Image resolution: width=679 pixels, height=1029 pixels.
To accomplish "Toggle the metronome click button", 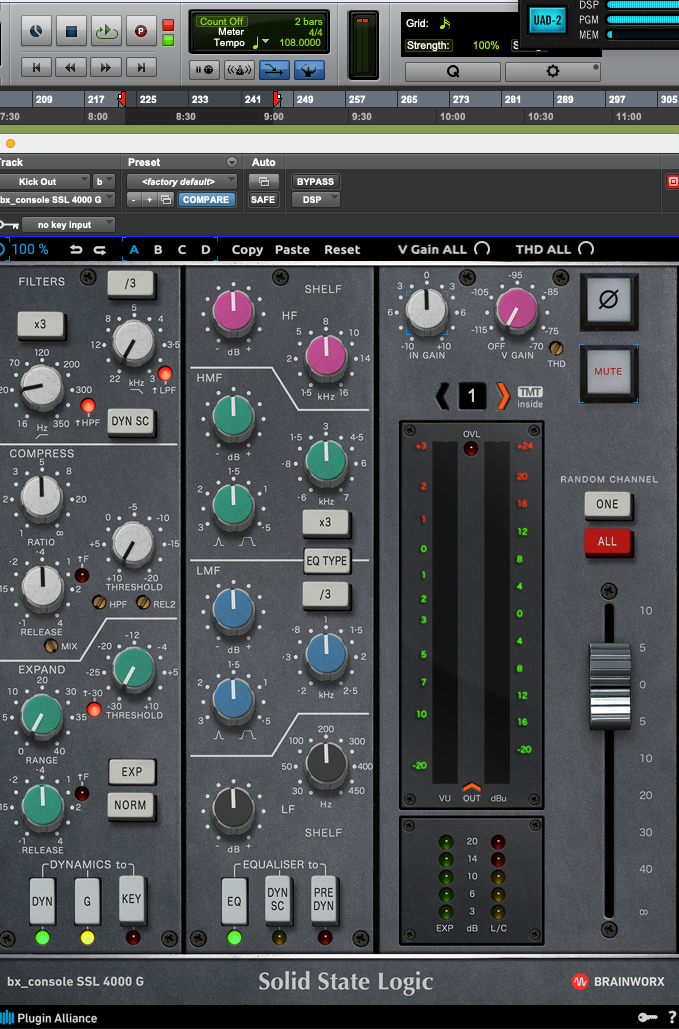I will pos(239,70).
